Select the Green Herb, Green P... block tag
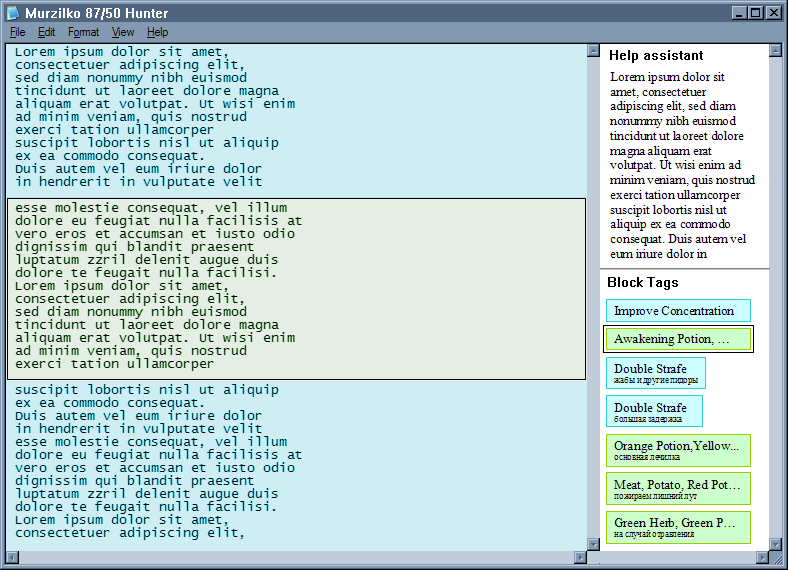 [x=678, y=527]
